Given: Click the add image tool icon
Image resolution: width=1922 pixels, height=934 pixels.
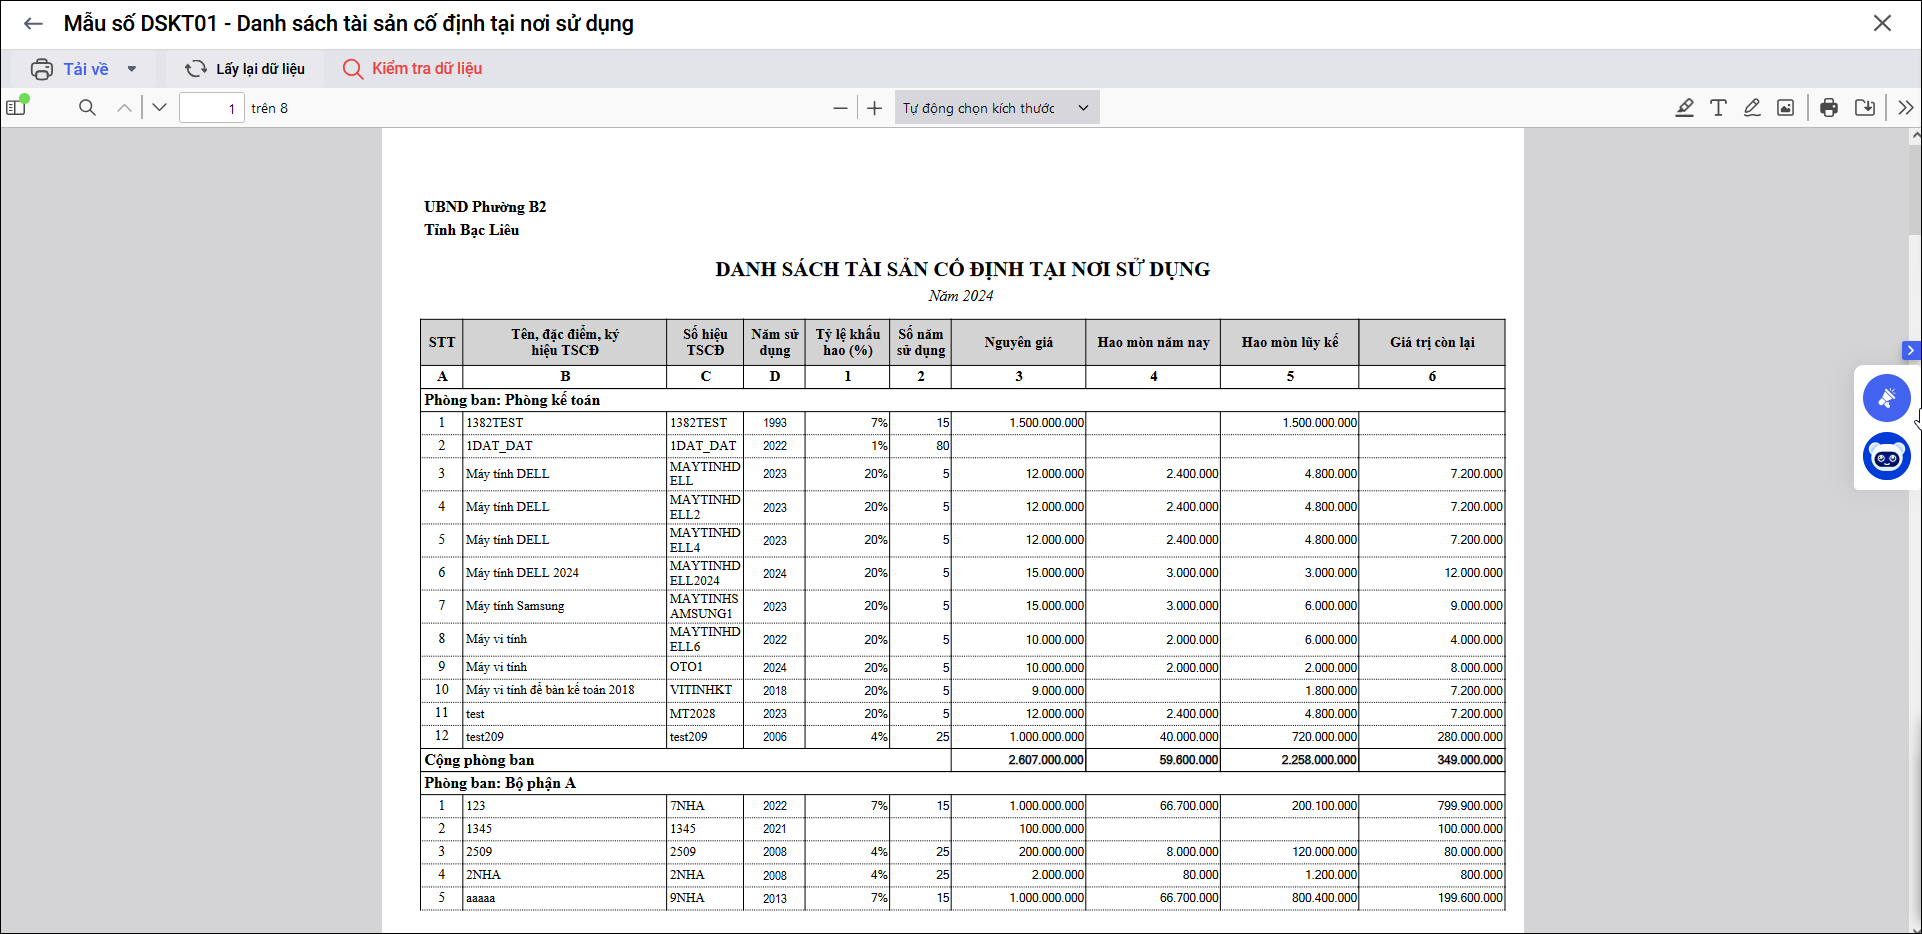Looking at the screenshot, I should (1785, 108).
